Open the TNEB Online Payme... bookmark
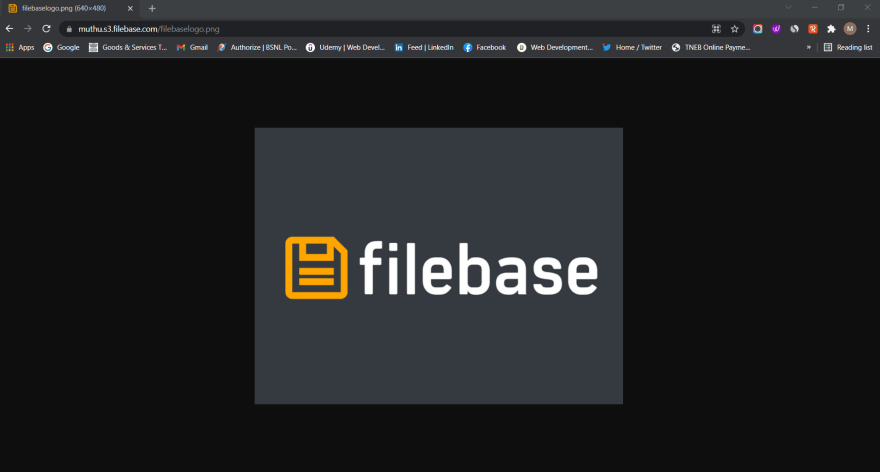The image size is (880, 472). (711, 48)
